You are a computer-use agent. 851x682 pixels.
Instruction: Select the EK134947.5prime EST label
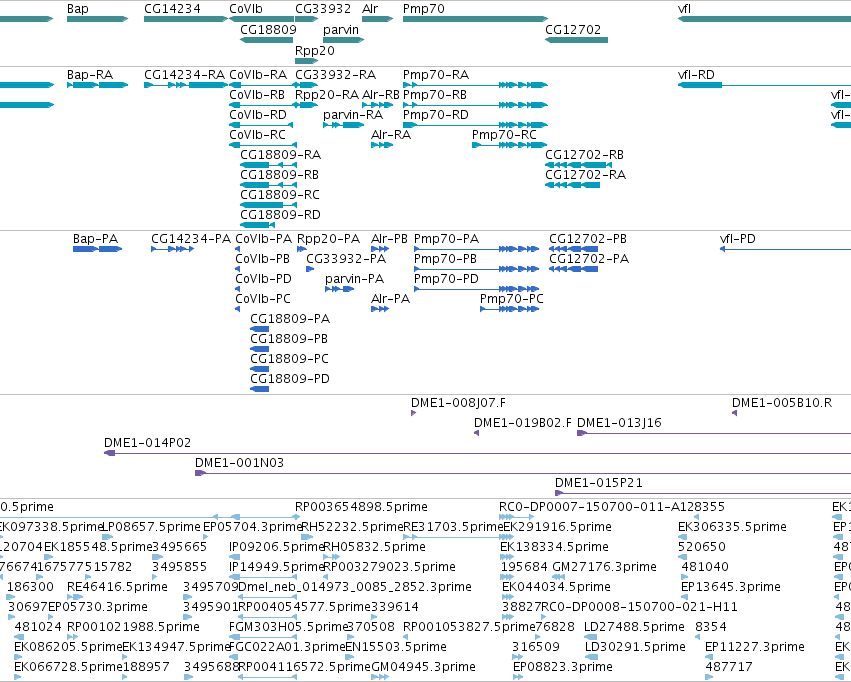[x=176, y=647]
